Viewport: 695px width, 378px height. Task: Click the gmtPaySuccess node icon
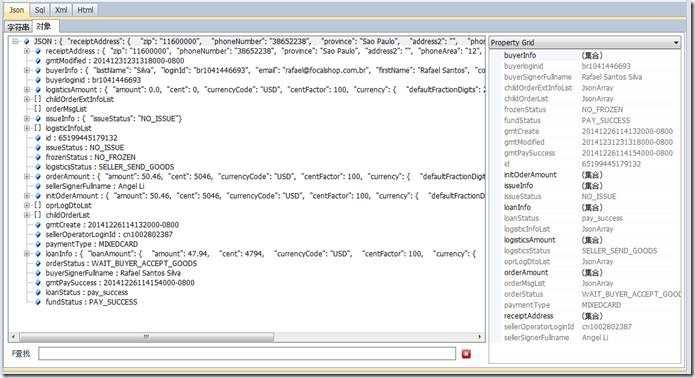click(x=38, y=283)
